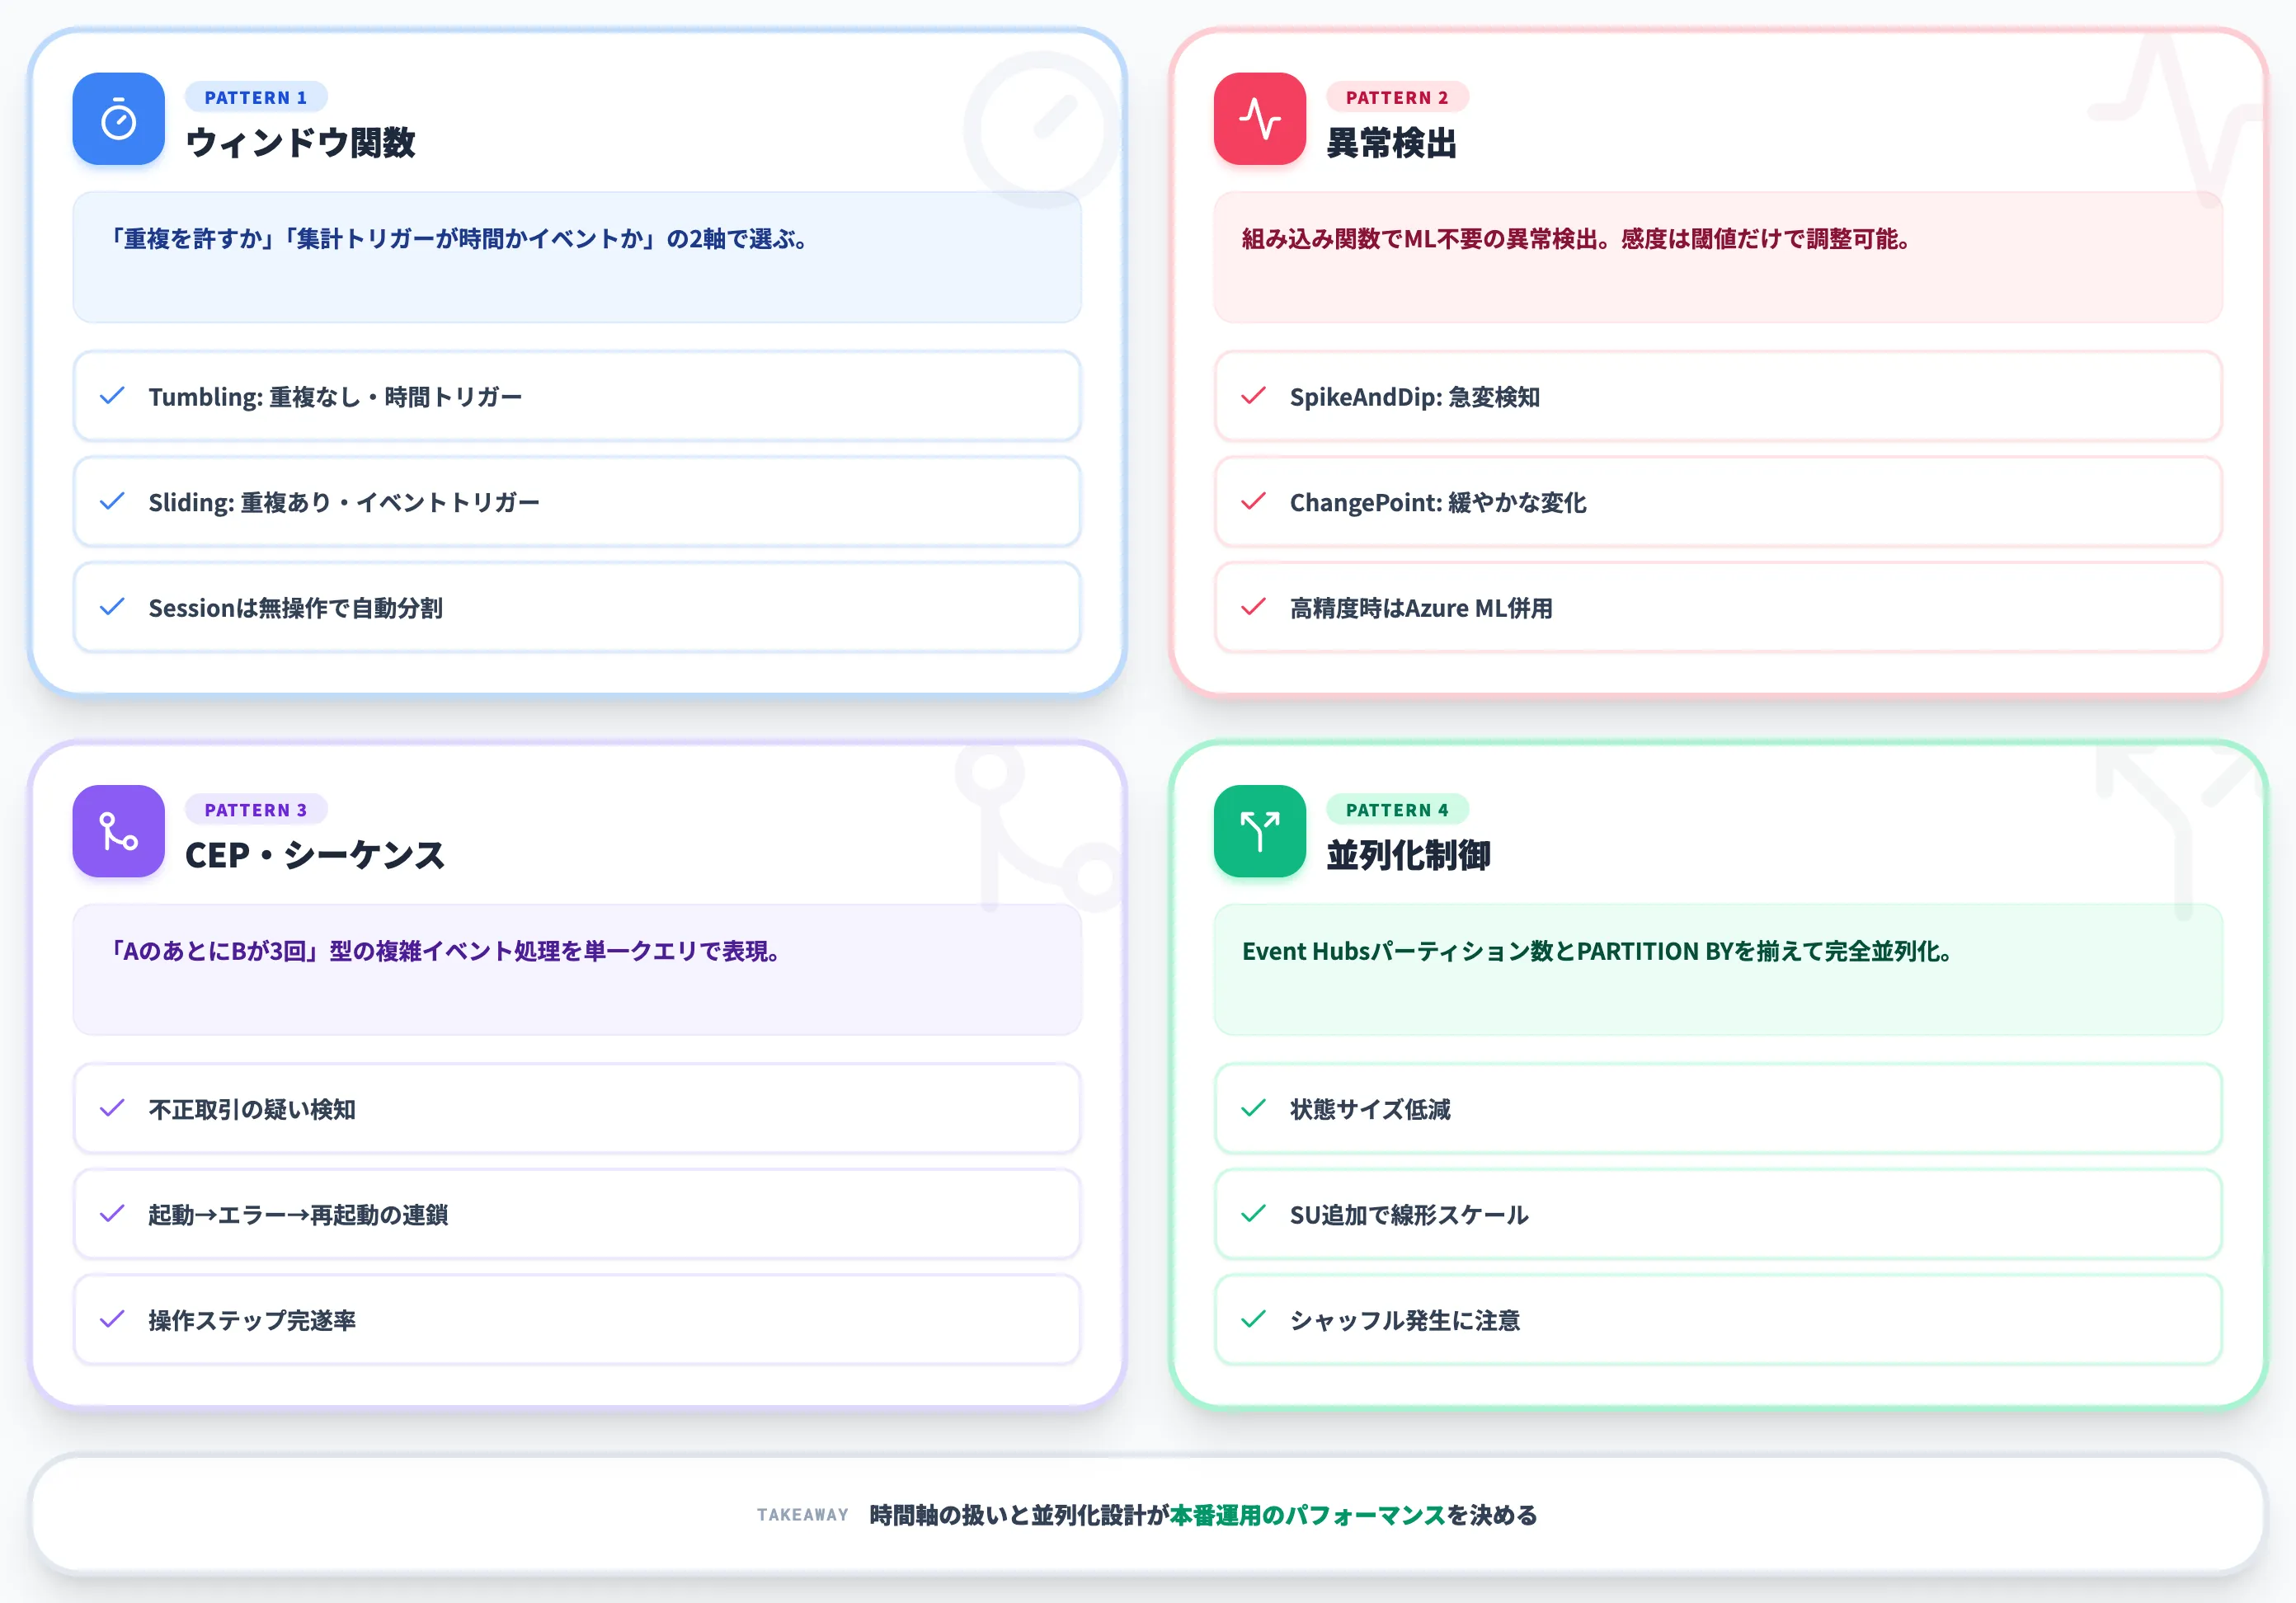The width and height of the screenshot is (2296, 1603).
Task: Click the green phrase 本番運用のパフォーマンス
Action: [x=1308, y=1515]
